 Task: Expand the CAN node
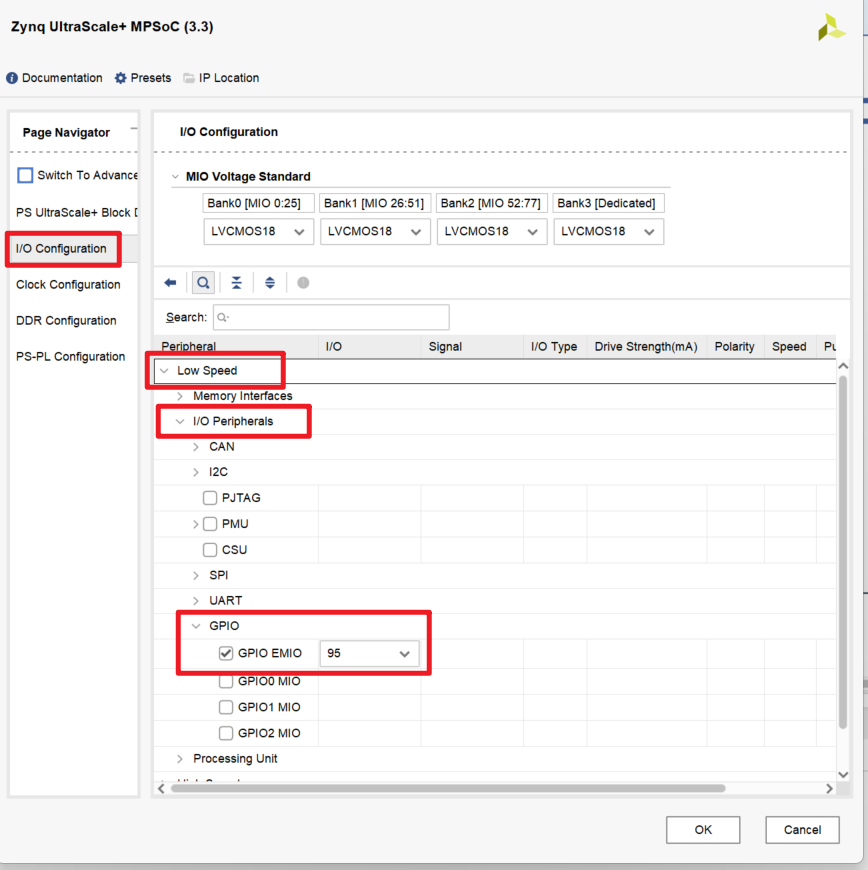(196, 447)
